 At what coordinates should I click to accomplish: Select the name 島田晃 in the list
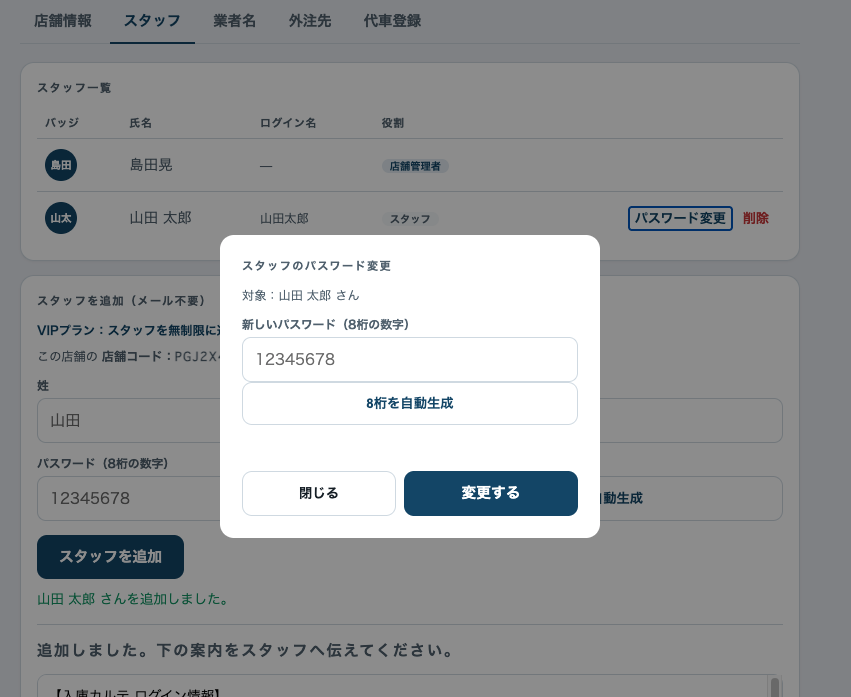(x=151, y=165)
